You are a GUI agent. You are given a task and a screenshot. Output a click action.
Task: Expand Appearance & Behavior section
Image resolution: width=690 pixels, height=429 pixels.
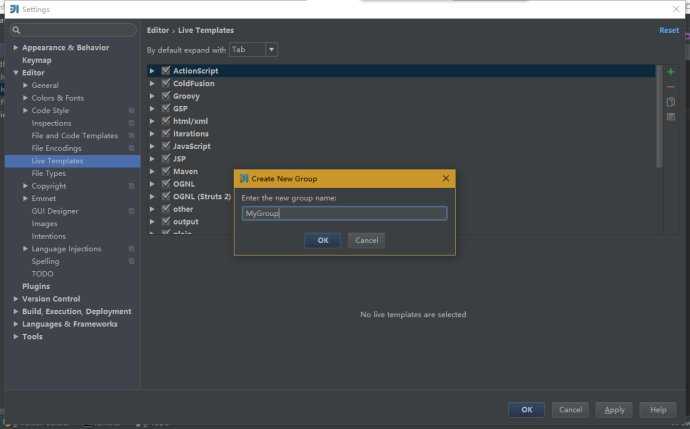(x=16, y=48)
